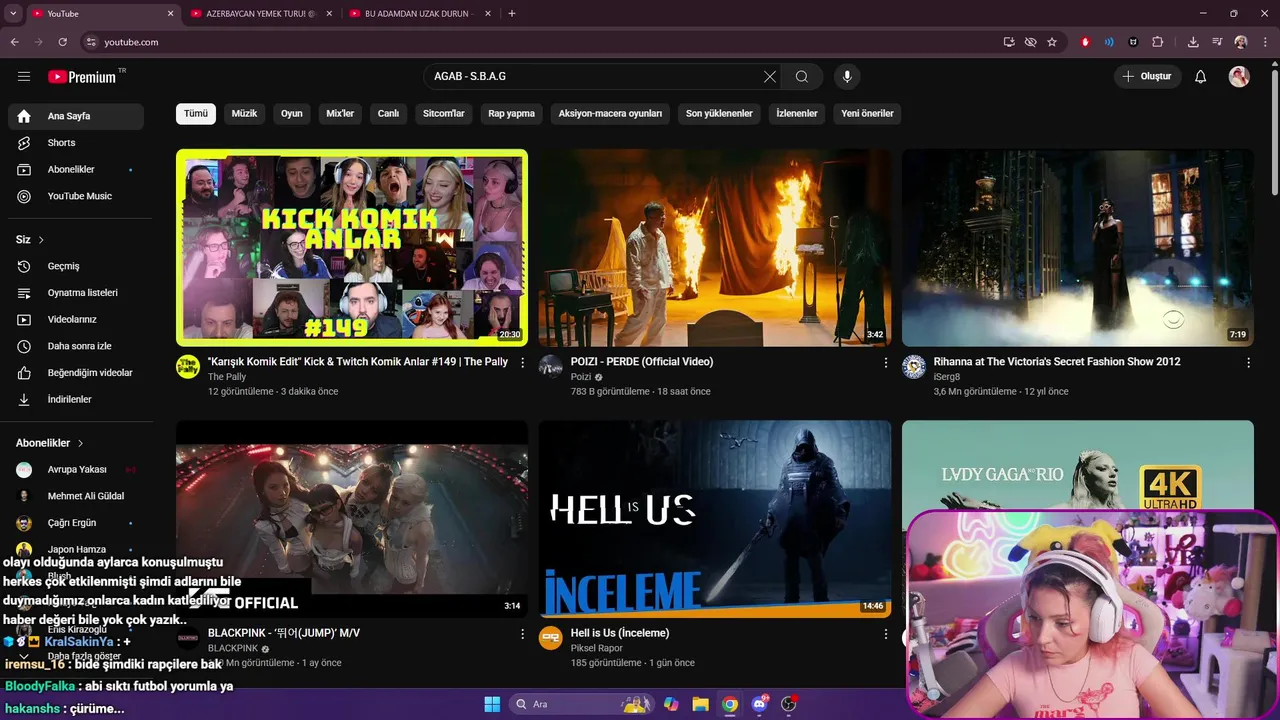Select the Müzik filter chip
1280x720 pixels.
pyautogui.click(x=244, y=113)
